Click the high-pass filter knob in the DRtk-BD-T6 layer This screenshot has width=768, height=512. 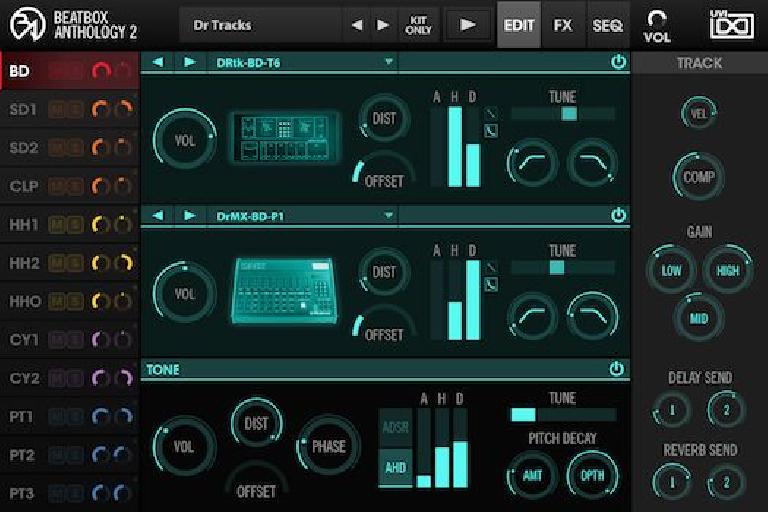[x=532, y=163]
